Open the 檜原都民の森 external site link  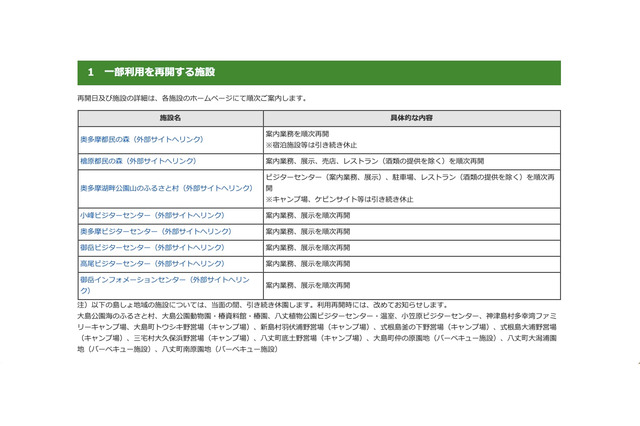tap(138, 161)
